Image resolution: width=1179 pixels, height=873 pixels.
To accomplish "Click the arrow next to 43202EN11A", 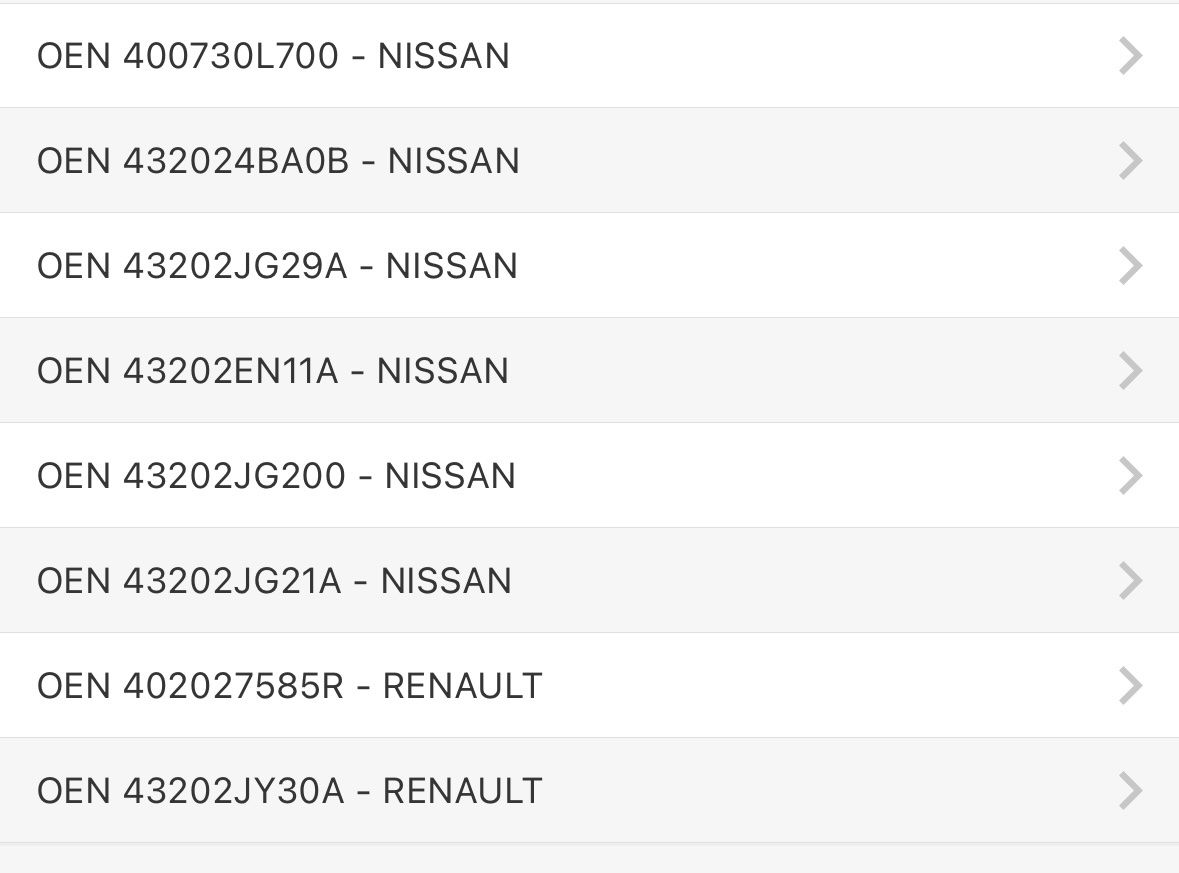I will (x=1130, y=371).
